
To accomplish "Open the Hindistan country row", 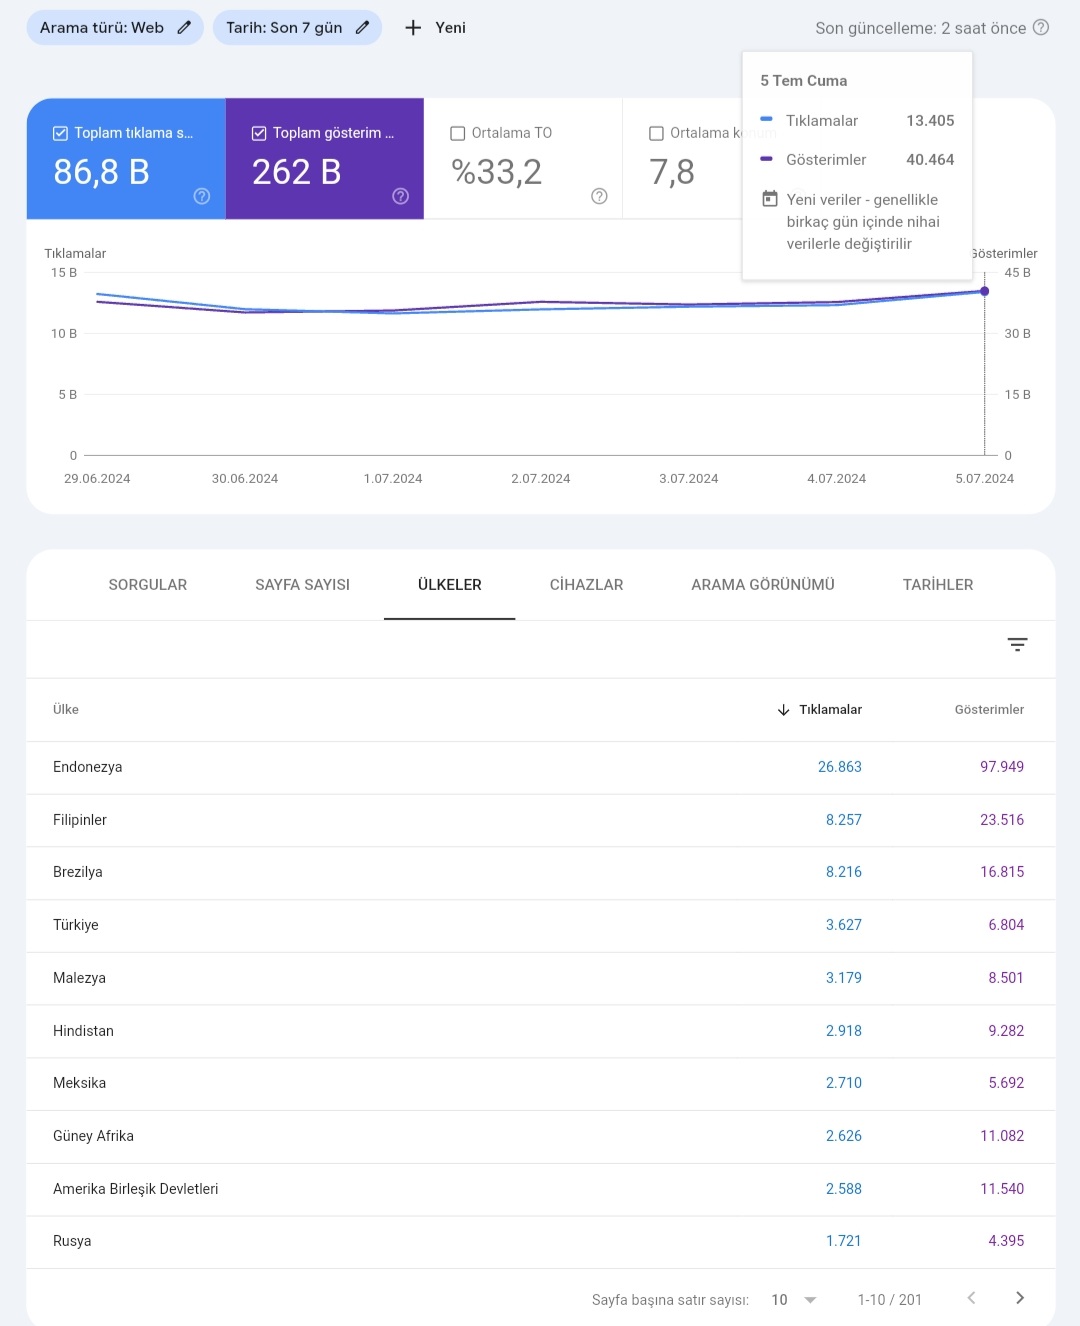I will pos(541,1031).
